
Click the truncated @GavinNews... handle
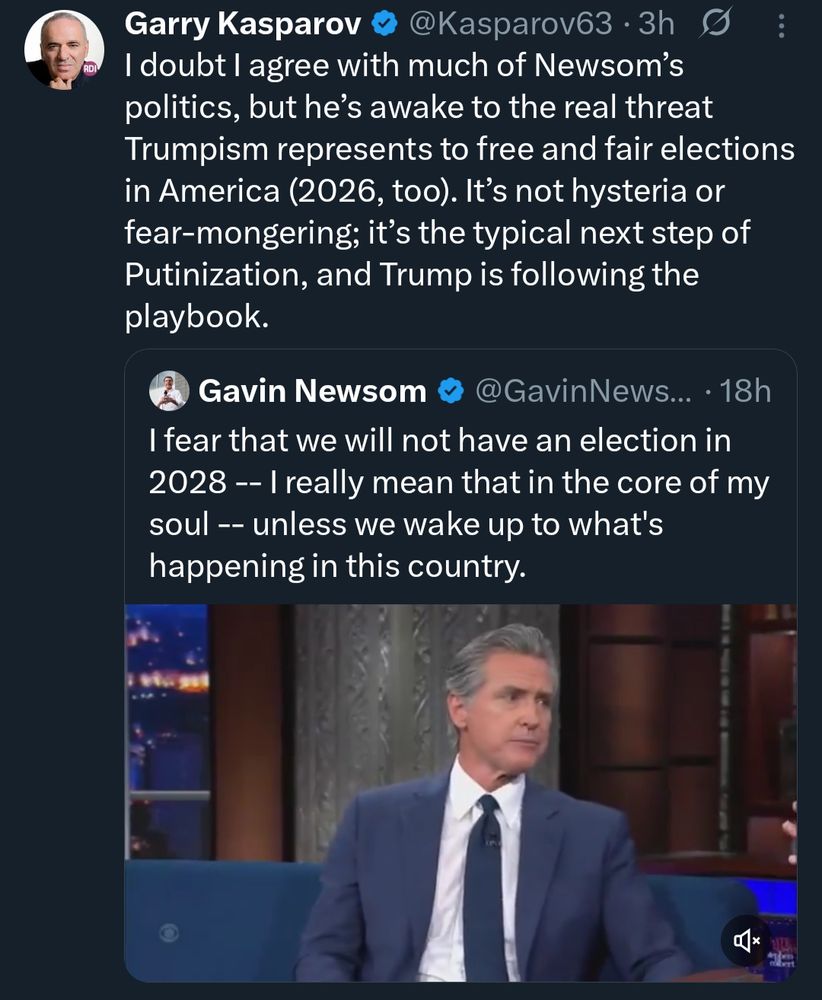click(575, 391)
